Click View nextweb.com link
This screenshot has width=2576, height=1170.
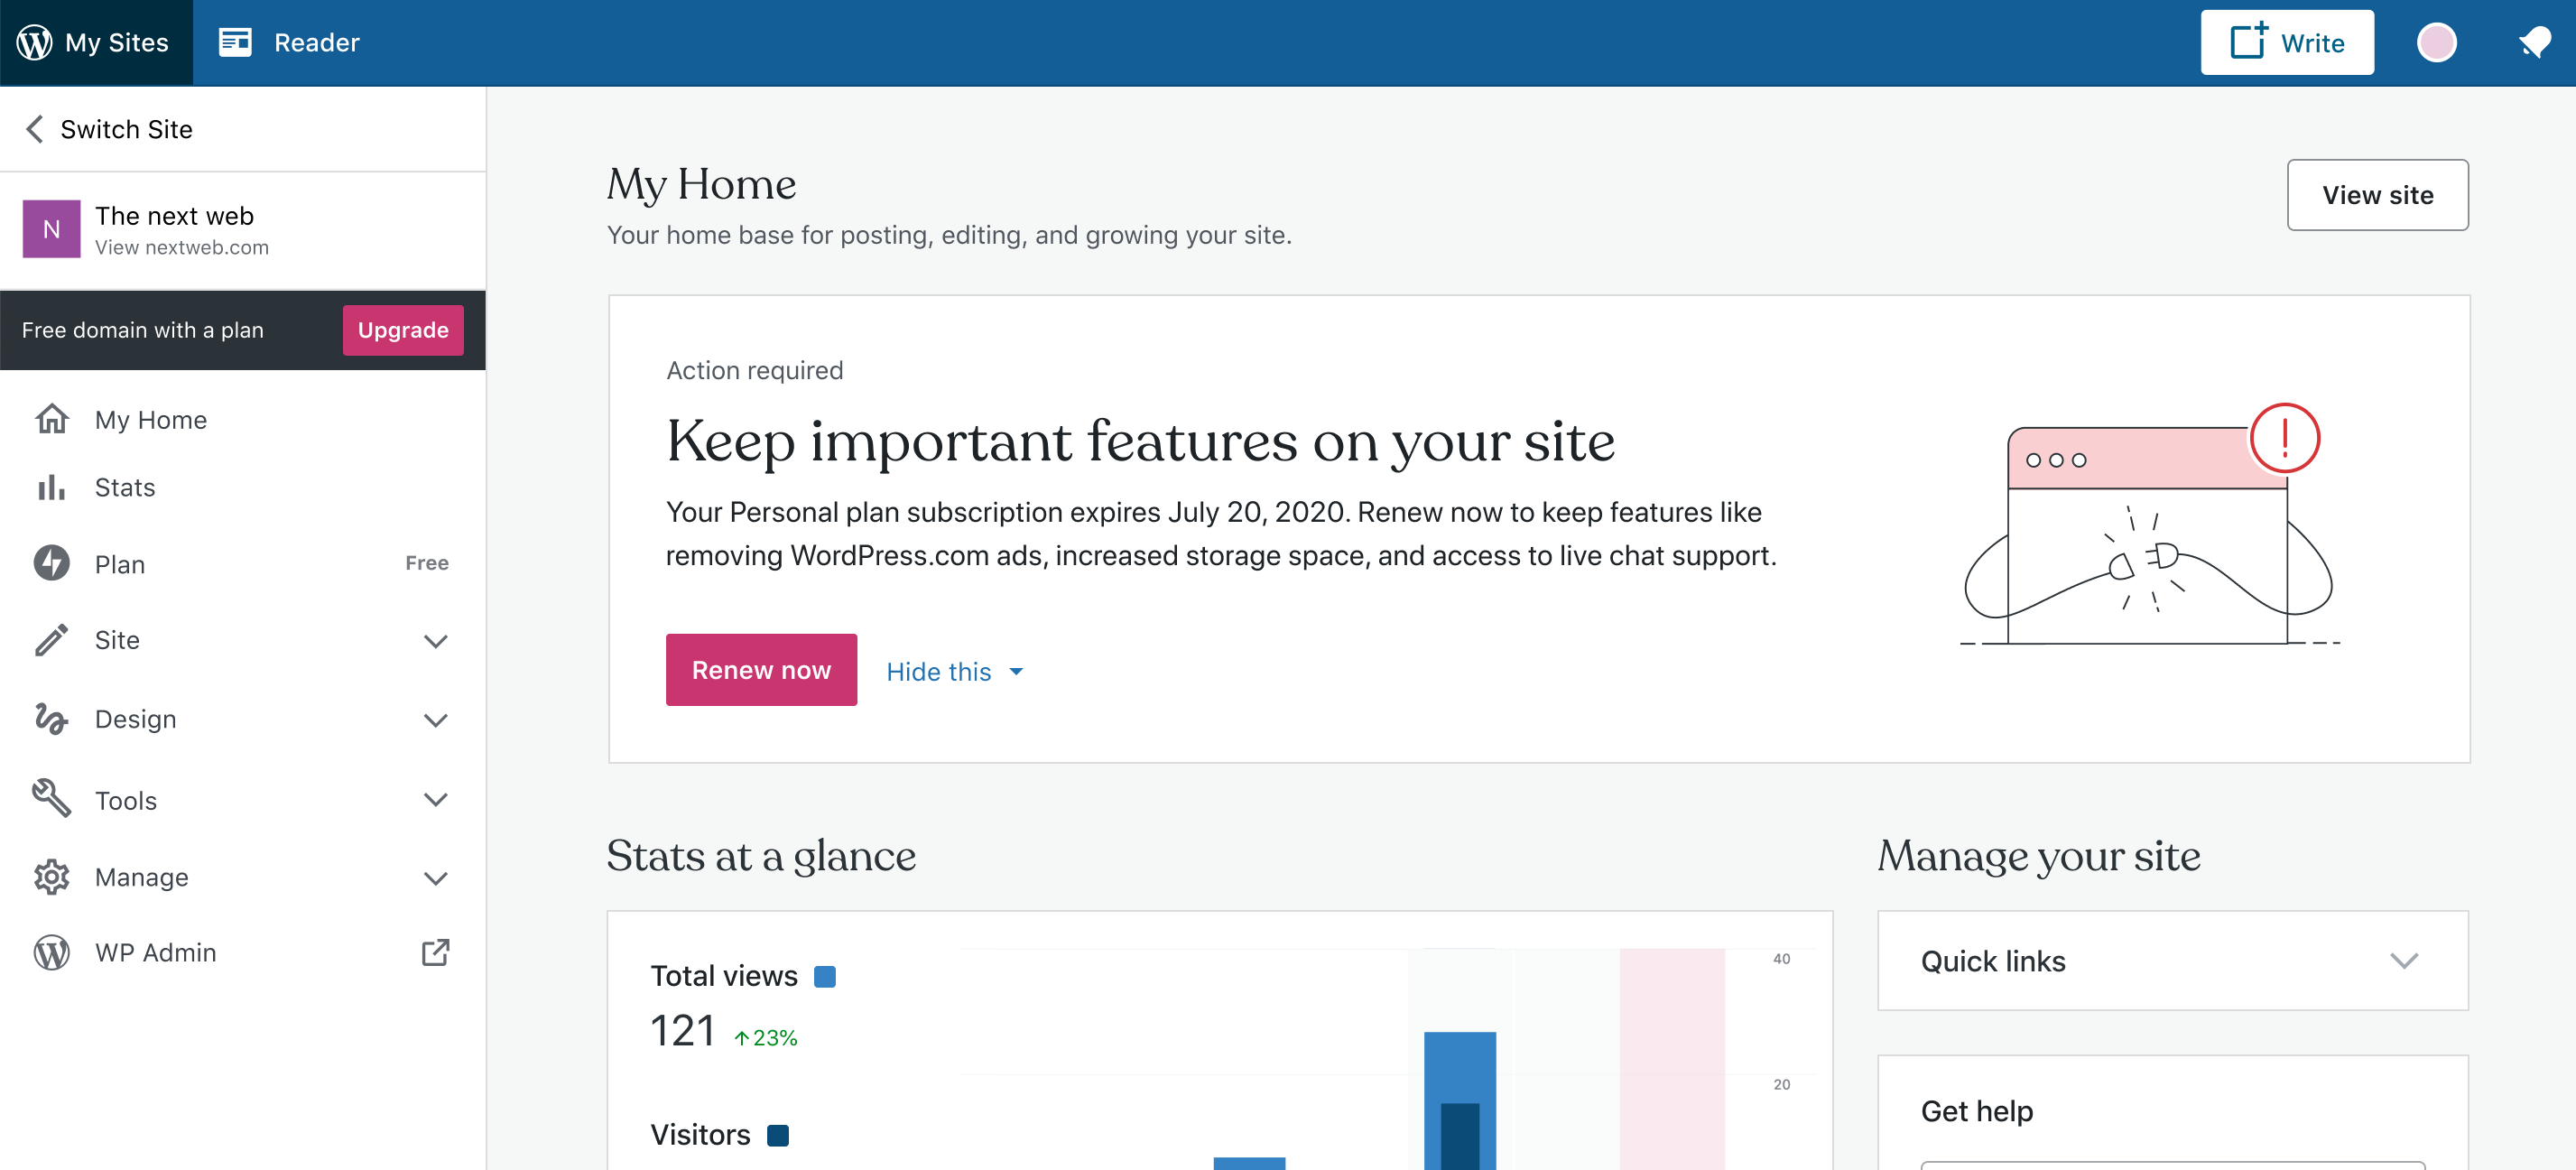[182, 247]
